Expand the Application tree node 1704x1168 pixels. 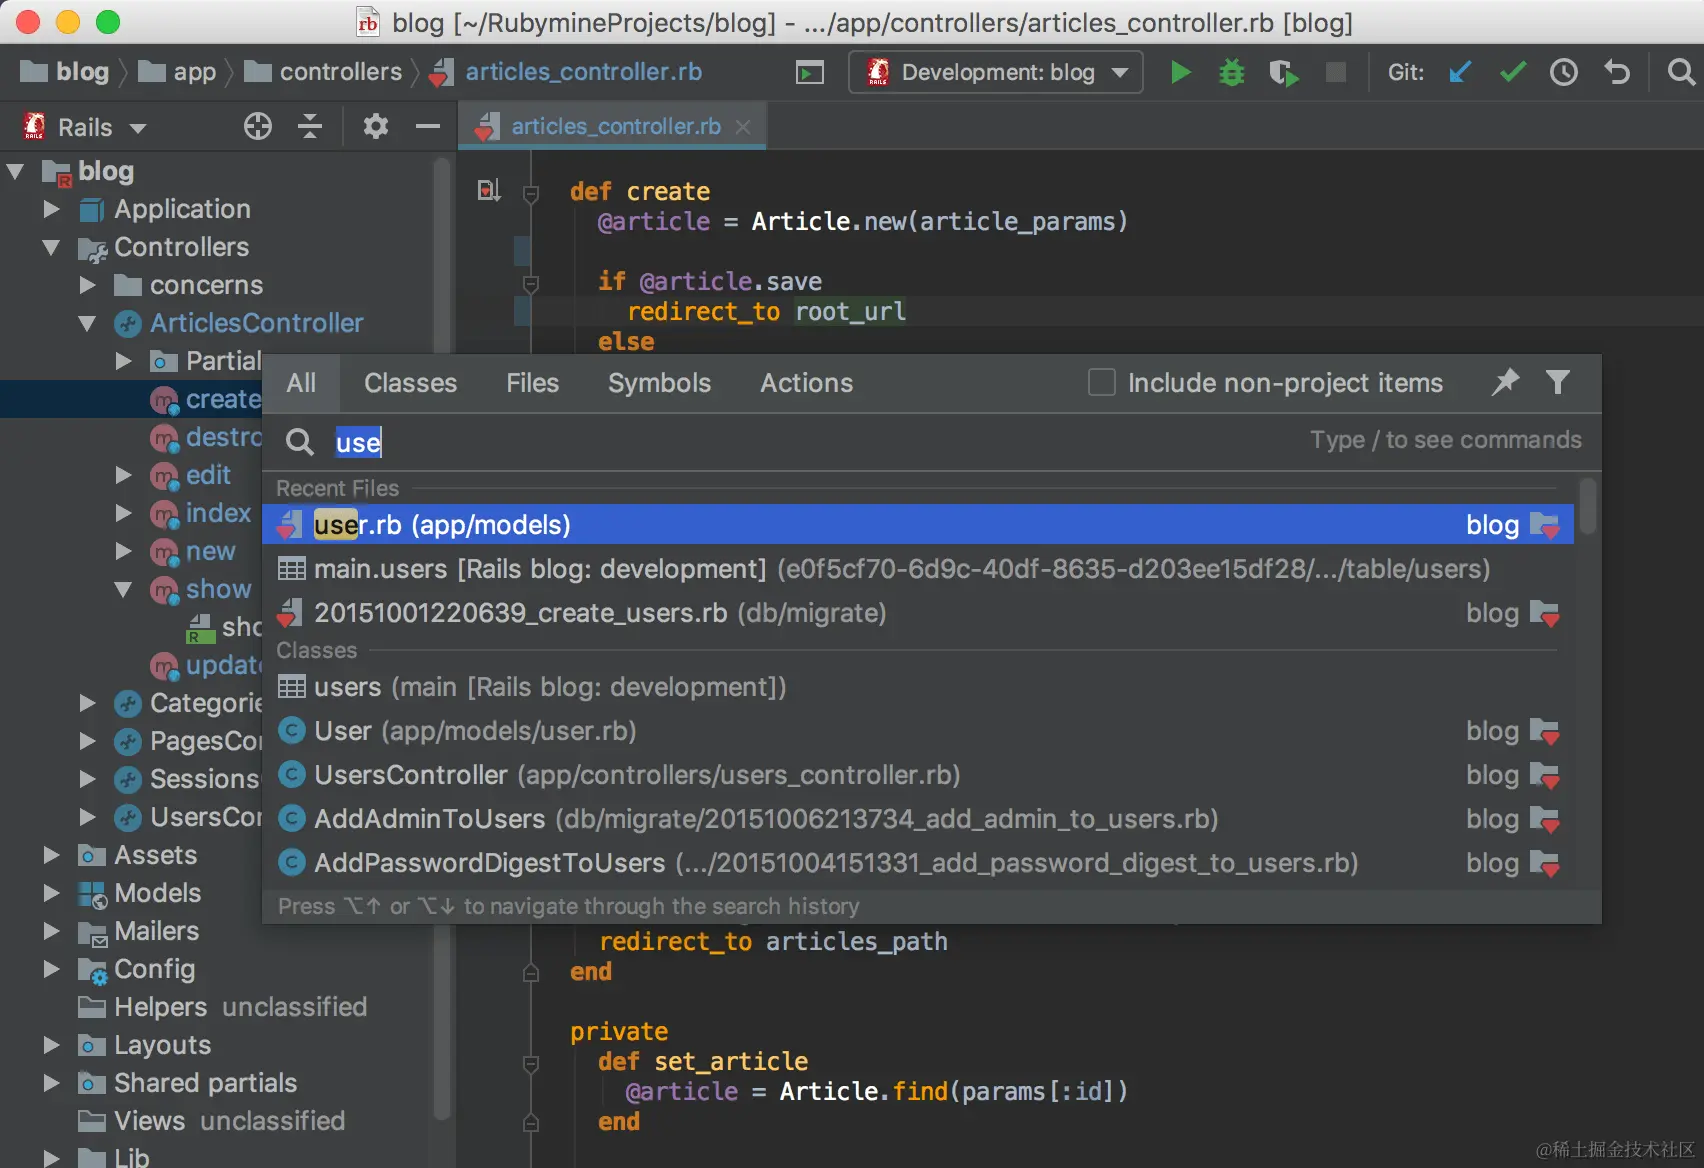[52, 209]
